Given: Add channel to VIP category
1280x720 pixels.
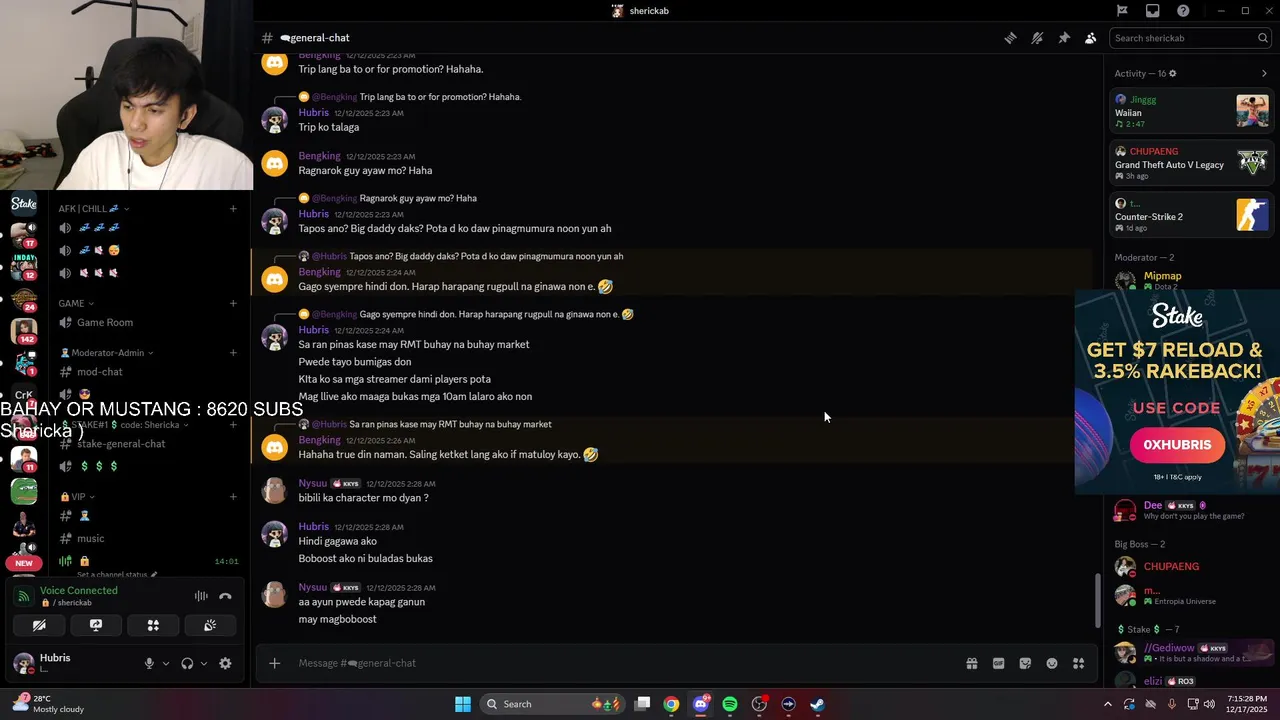Looking at the screenshot, I should 233,496.
